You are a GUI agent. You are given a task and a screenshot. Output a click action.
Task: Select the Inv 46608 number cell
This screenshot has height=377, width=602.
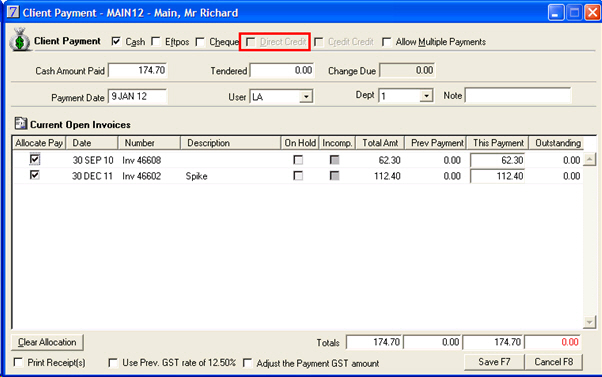coord(142,160)
